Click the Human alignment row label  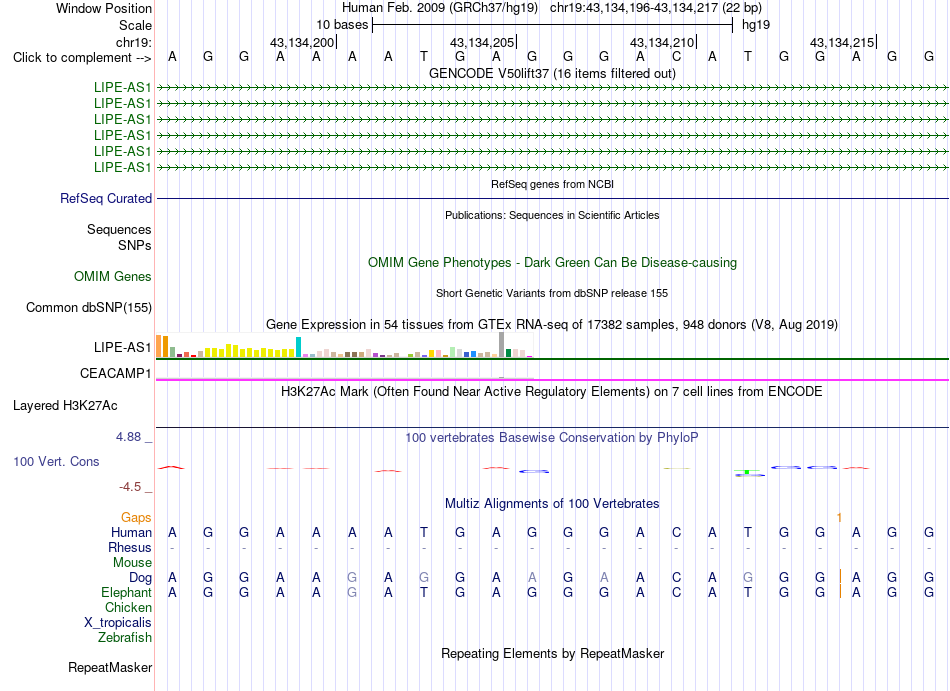coord(131,532)
